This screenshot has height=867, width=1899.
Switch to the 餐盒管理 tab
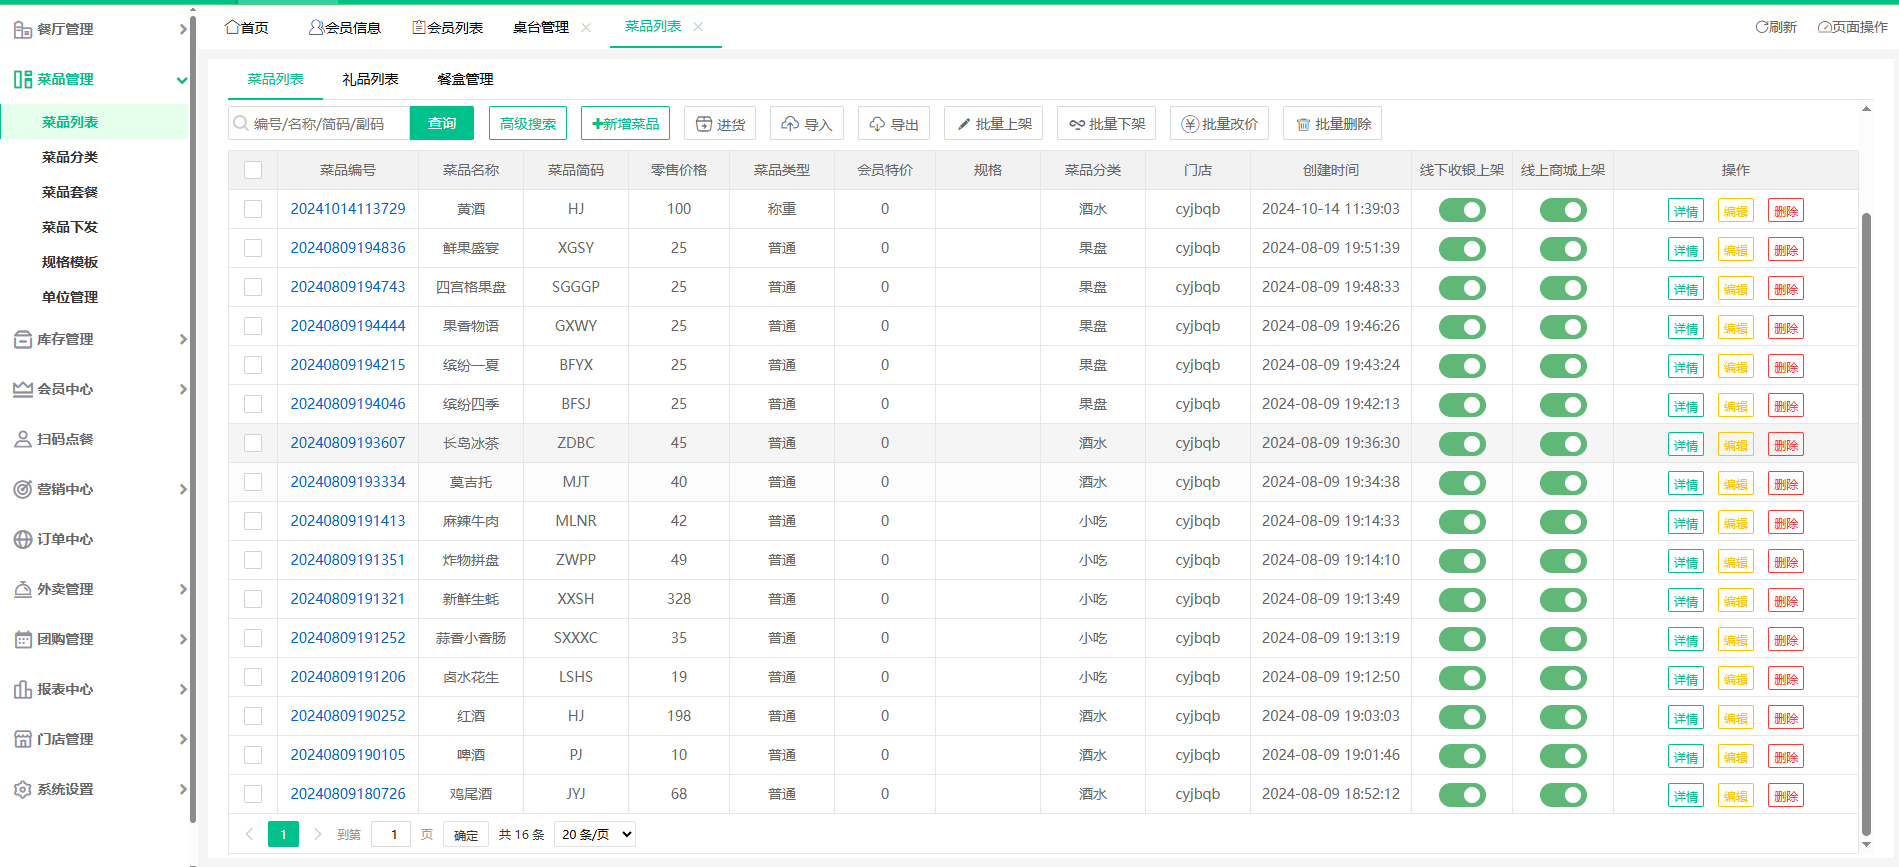[x=465, y=79]
